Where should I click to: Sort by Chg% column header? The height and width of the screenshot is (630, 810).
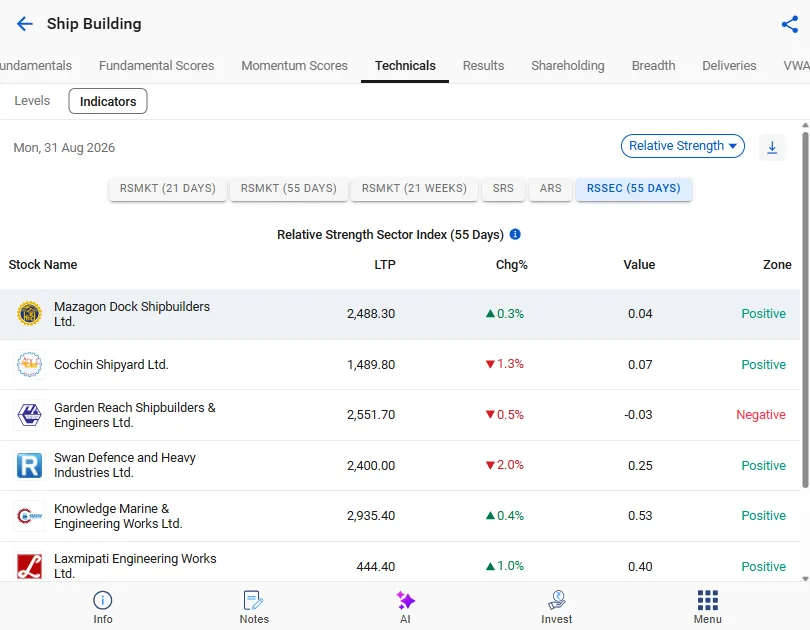coord(511,264)
